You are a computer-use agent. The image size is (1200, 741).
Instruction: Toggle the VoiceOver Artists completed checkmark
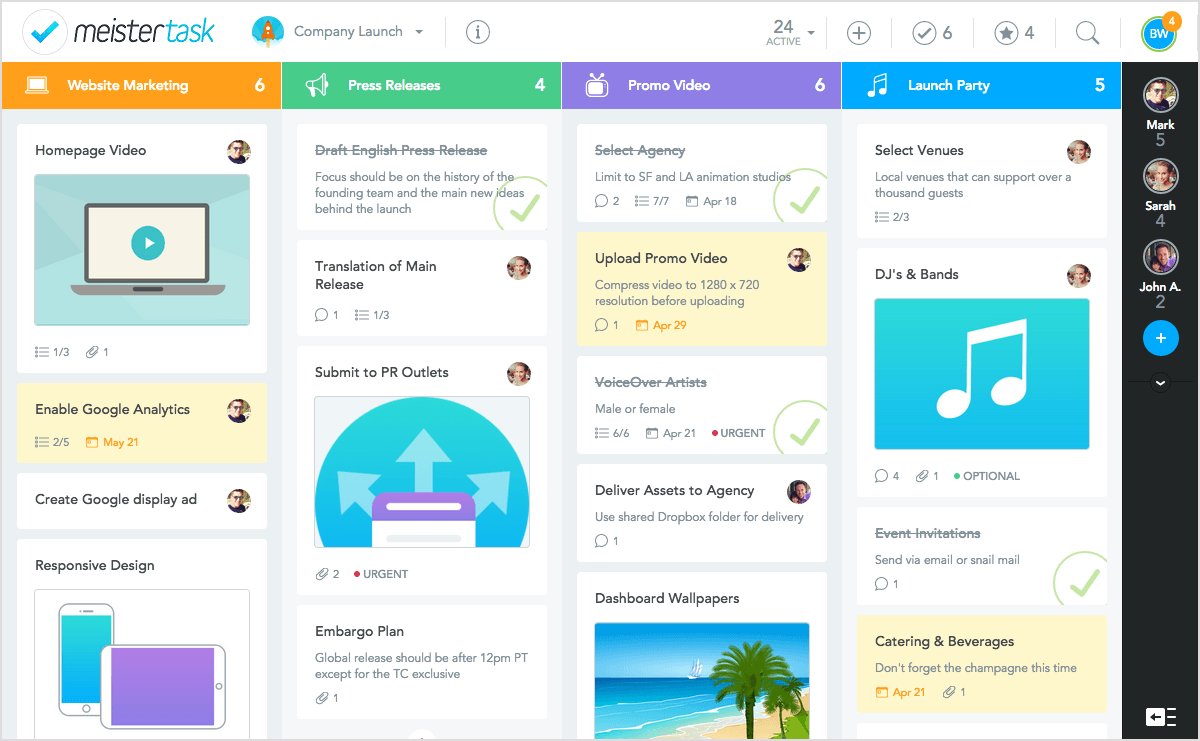[804, 429]
